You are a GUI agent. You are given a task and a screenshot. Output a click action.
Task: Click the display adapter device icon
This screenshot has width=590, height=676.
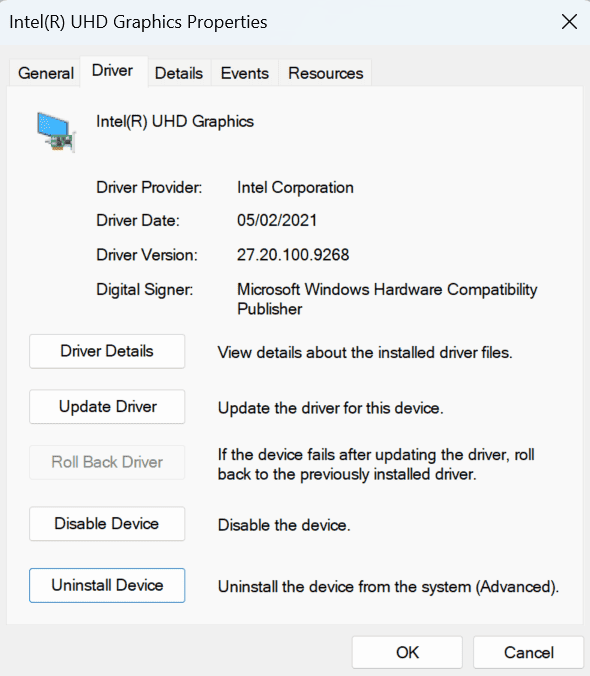point(56,132)
